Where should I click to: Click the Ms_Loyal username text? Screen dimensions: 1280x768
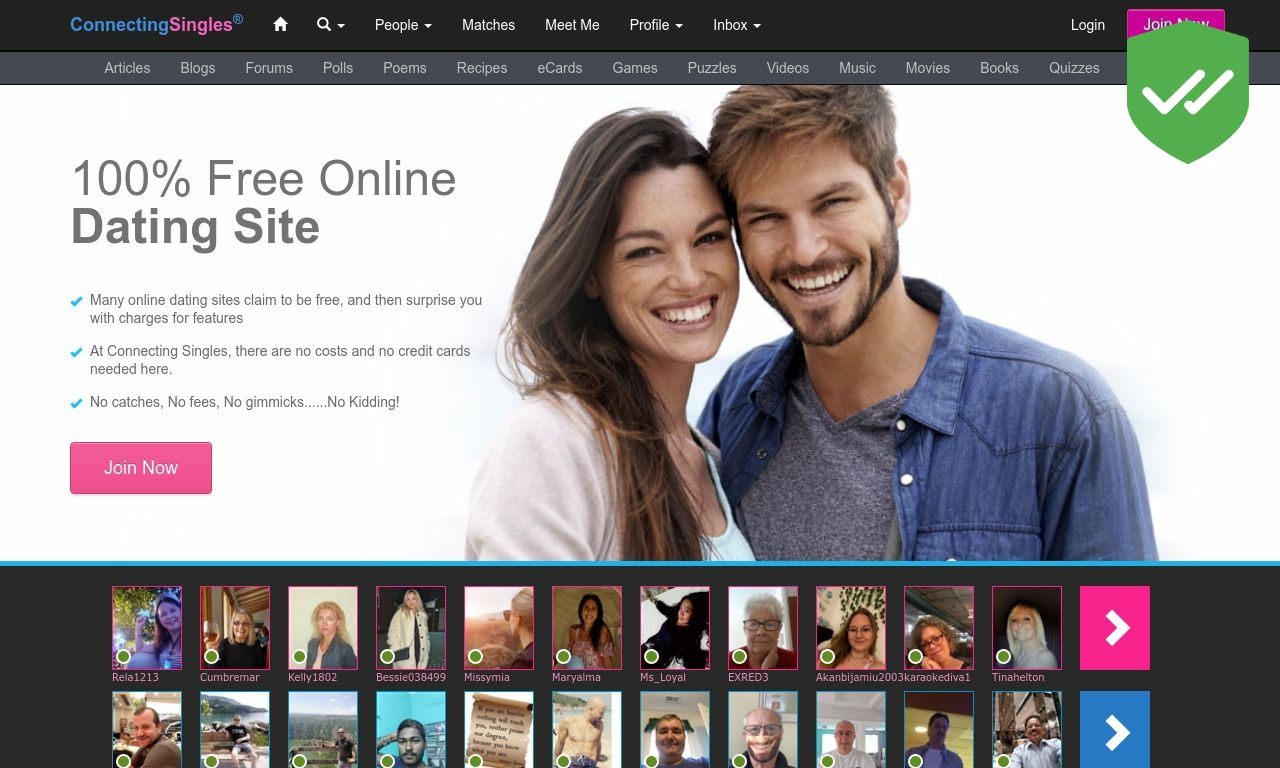pos(663,677)
